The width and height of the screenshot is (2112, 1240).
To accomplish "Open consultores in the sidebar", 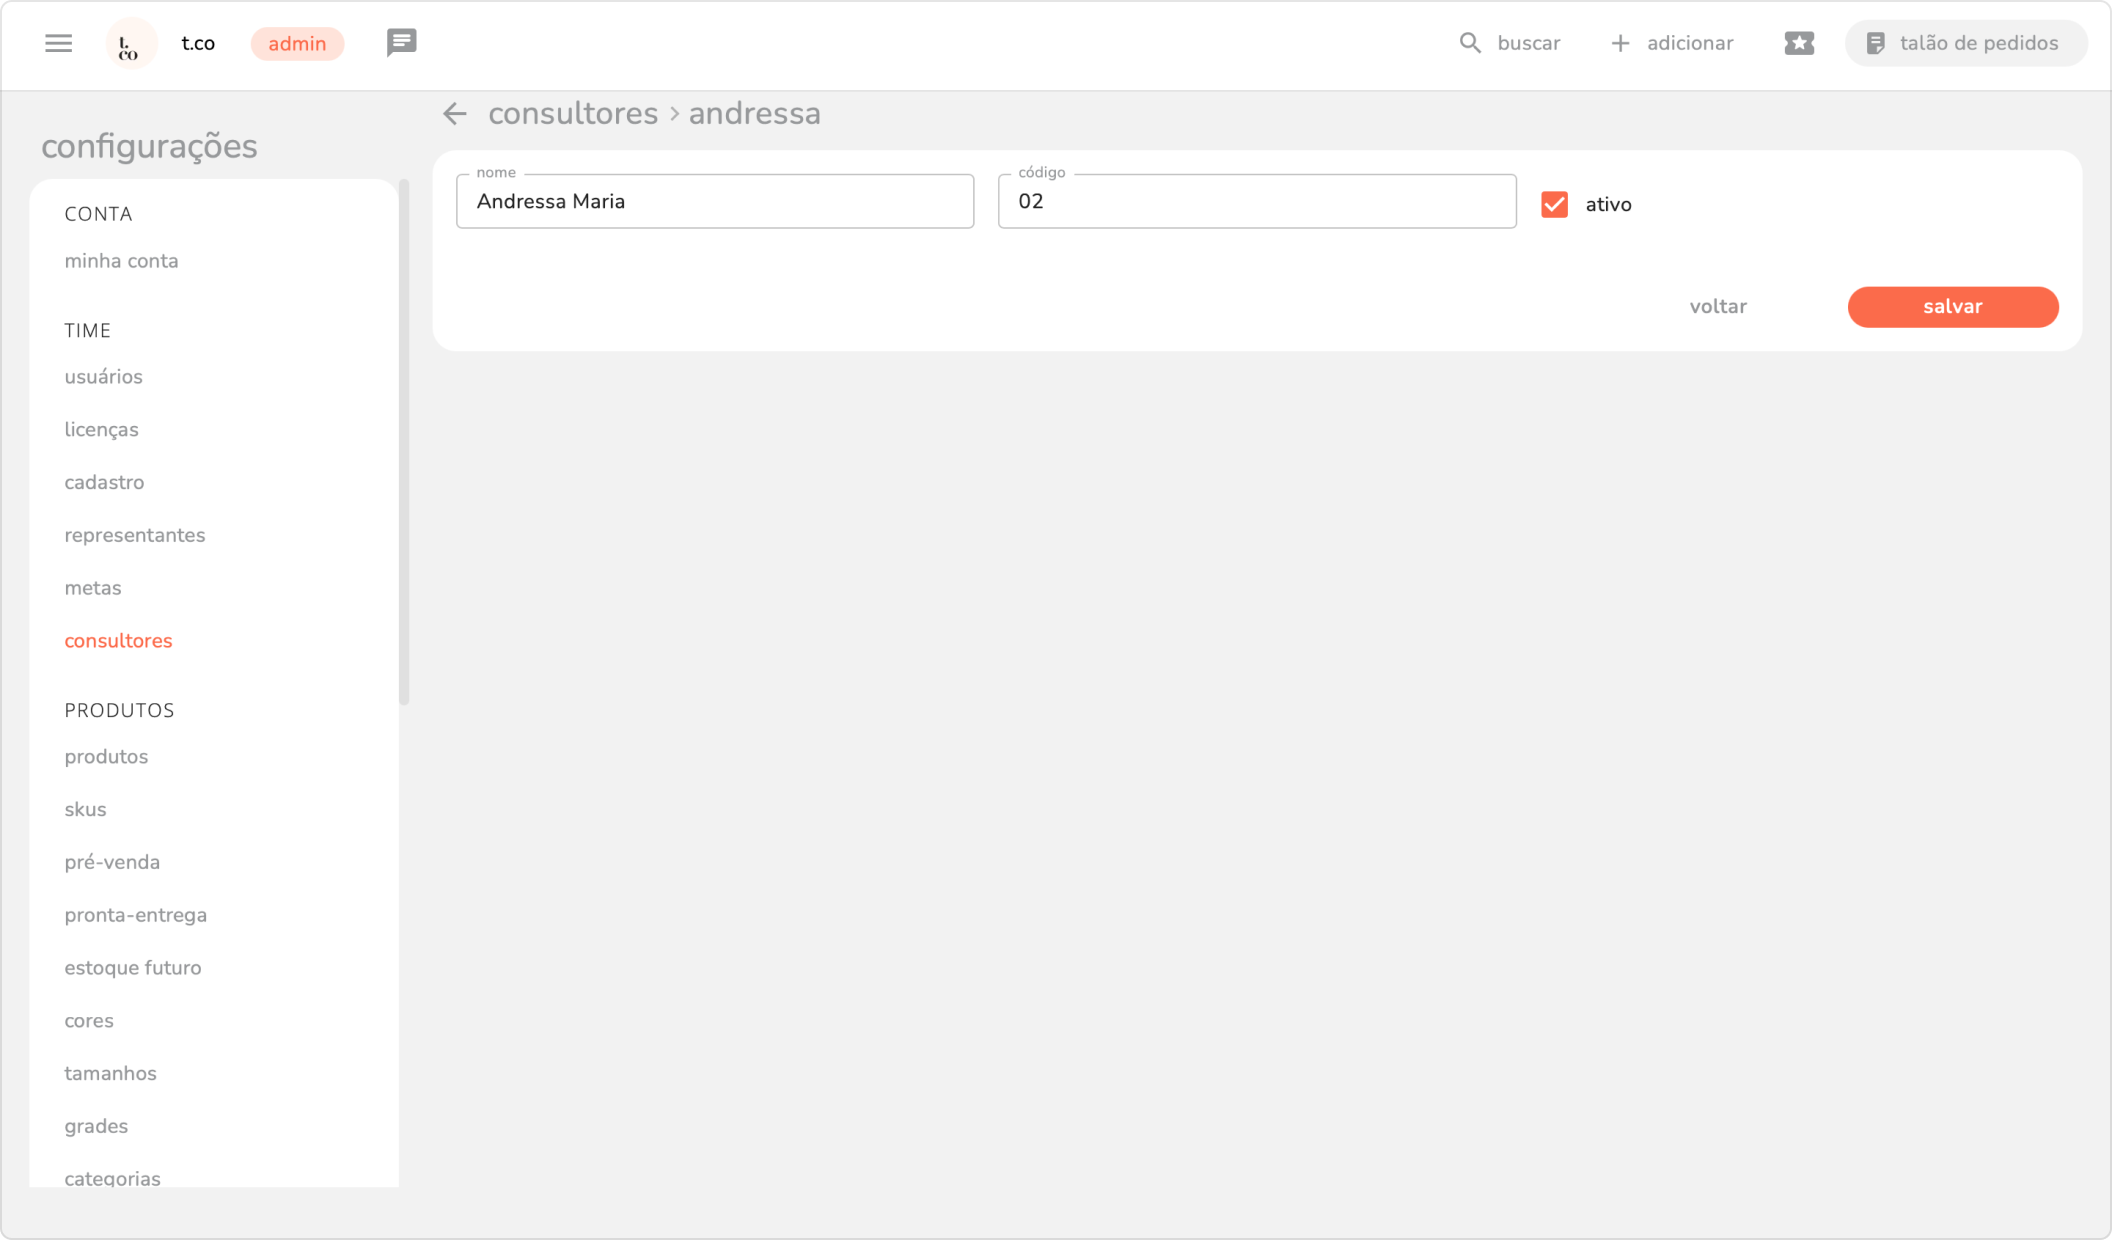I will coord(118,641).
